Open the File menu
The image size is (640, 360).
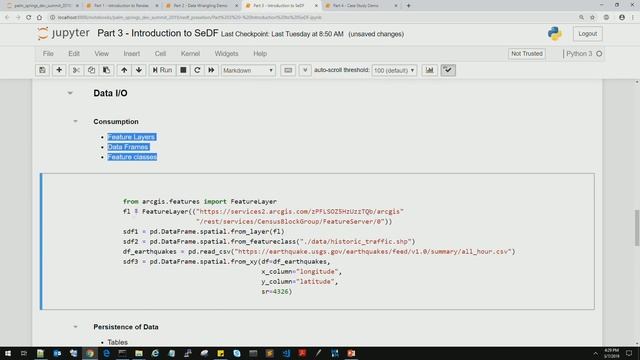48,53
